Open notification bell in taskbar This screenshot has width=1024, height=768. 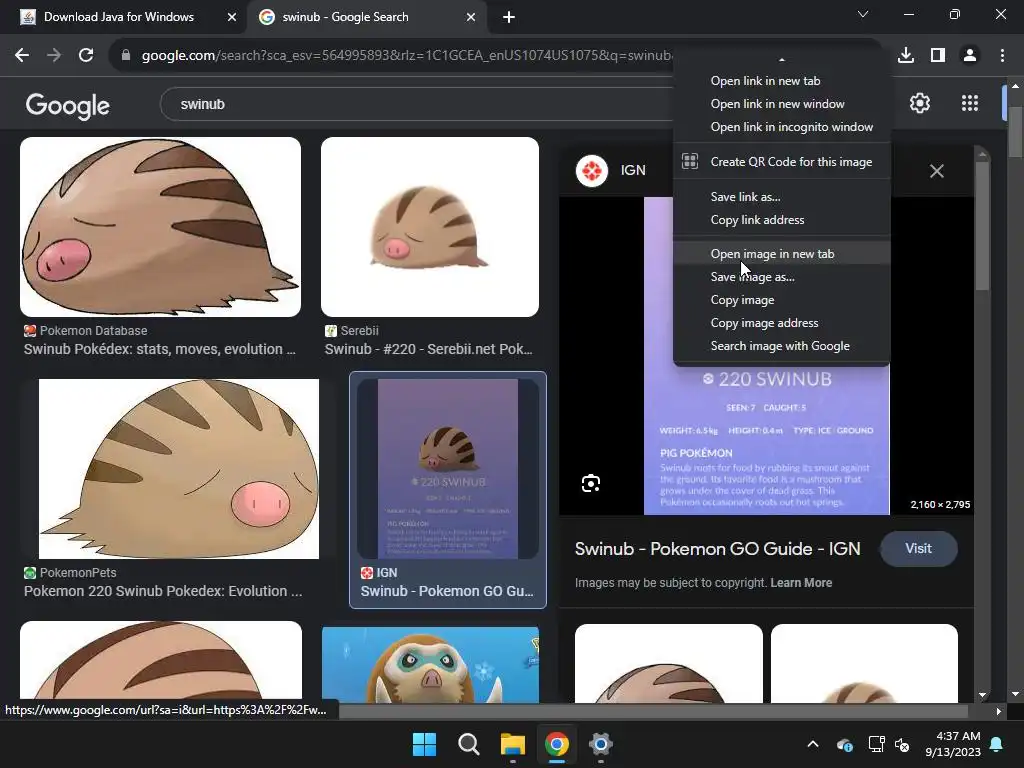(x=997, y=744)
